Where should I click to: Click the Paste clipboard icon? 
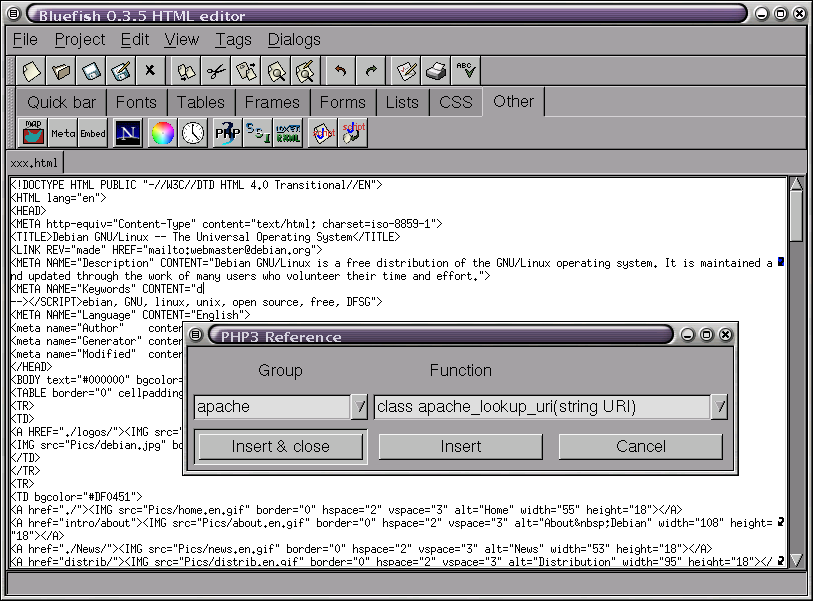tap(247, 71)
